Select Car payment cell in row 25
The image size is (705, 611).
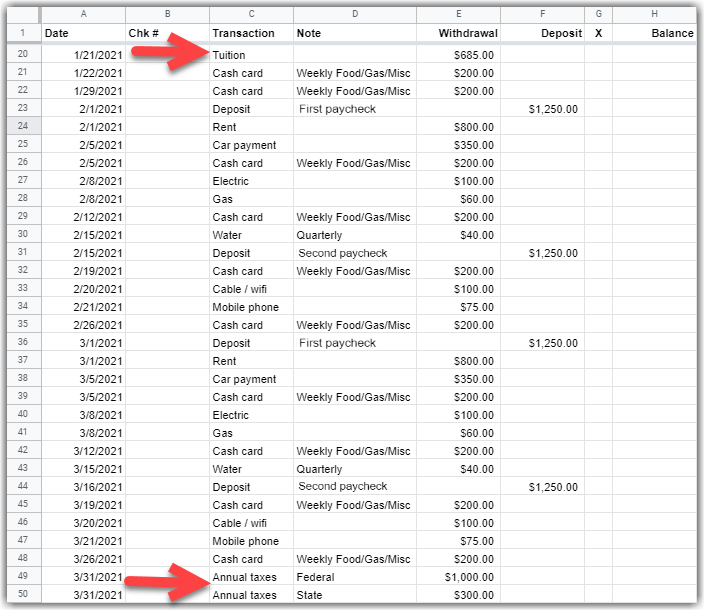click(251, 145)
